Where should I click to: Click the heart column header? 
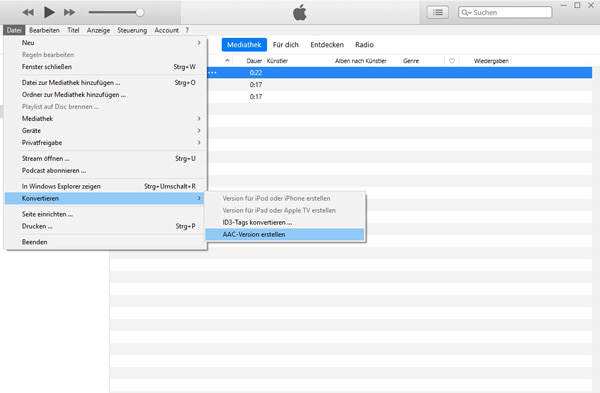click(x=452, y=61)
